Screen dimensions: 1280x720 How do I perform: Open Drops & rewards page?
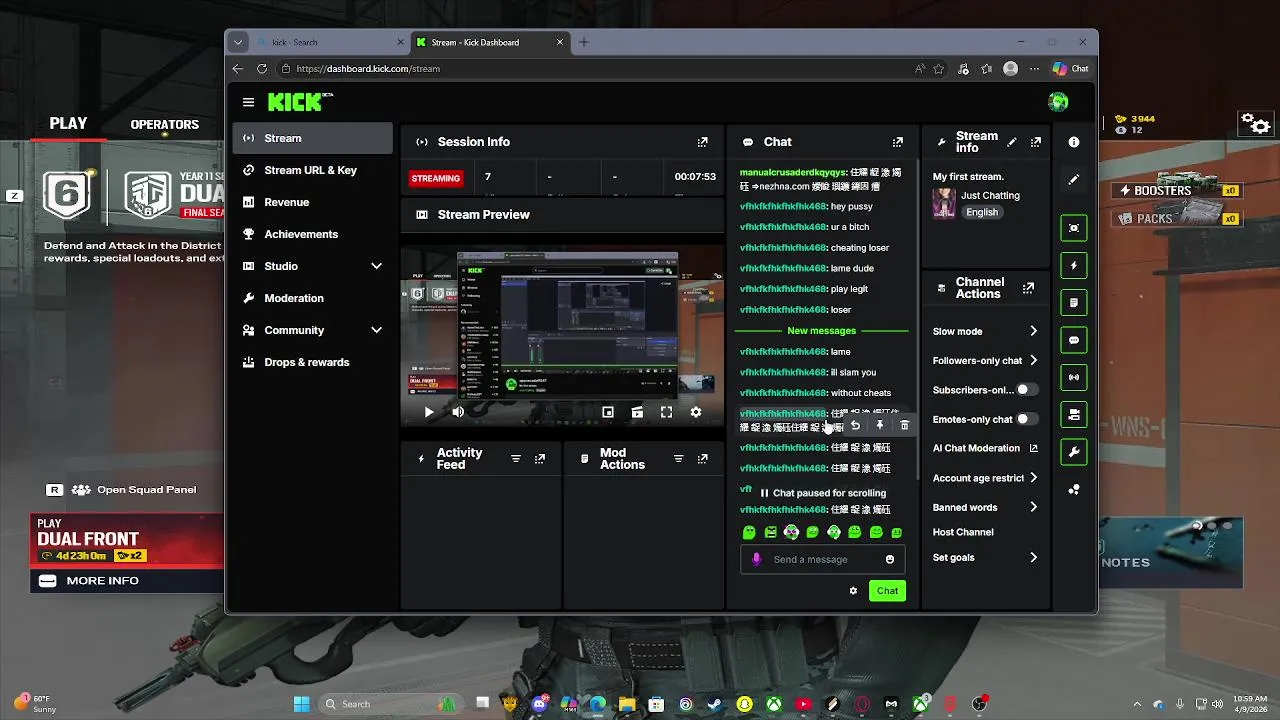[x=313, y=362]
